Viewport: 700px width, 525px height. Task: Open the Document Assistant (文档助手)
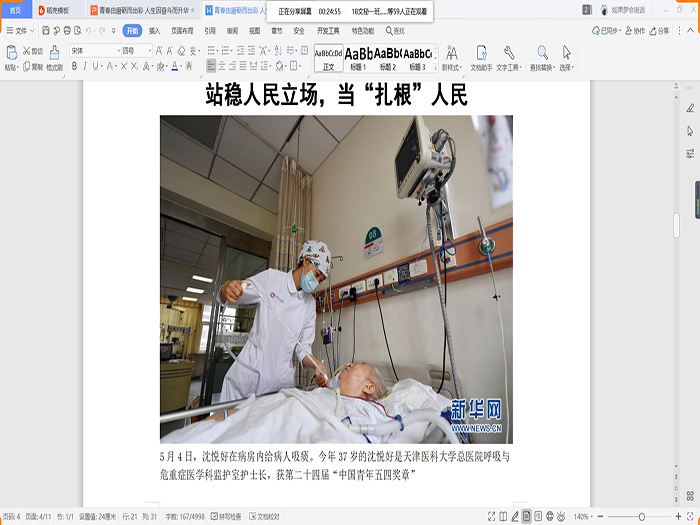tap(482, 57)
